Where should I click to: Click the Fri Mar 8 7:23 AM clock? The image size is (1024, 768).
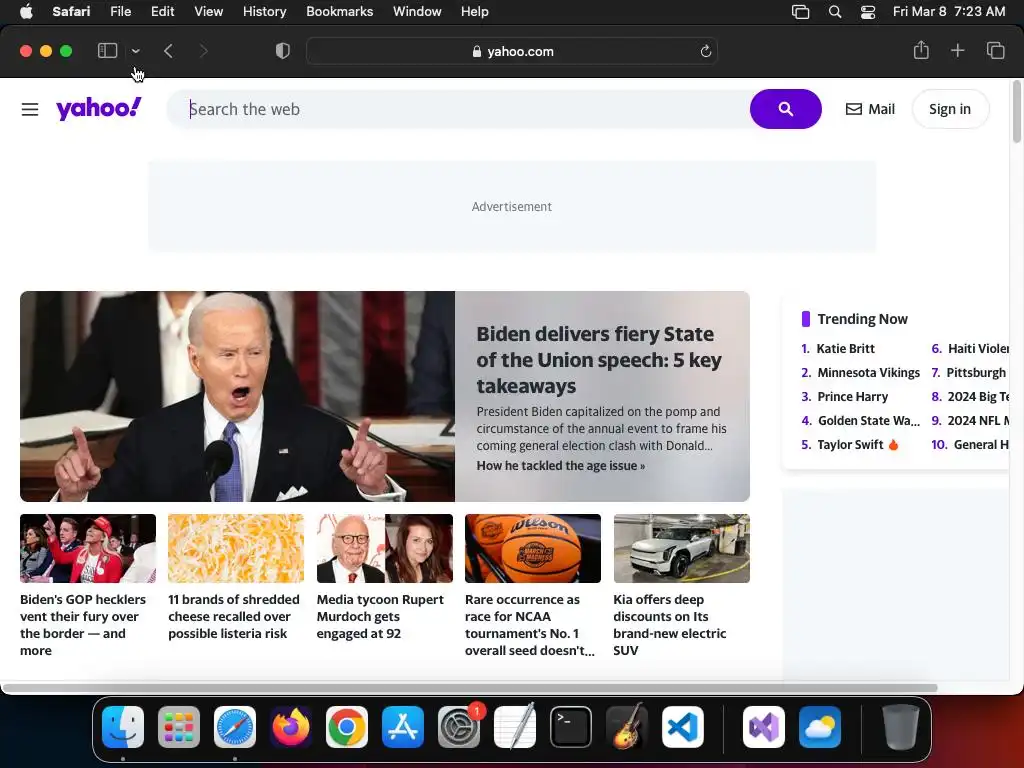pyautogui.click(x=949, y=12)
